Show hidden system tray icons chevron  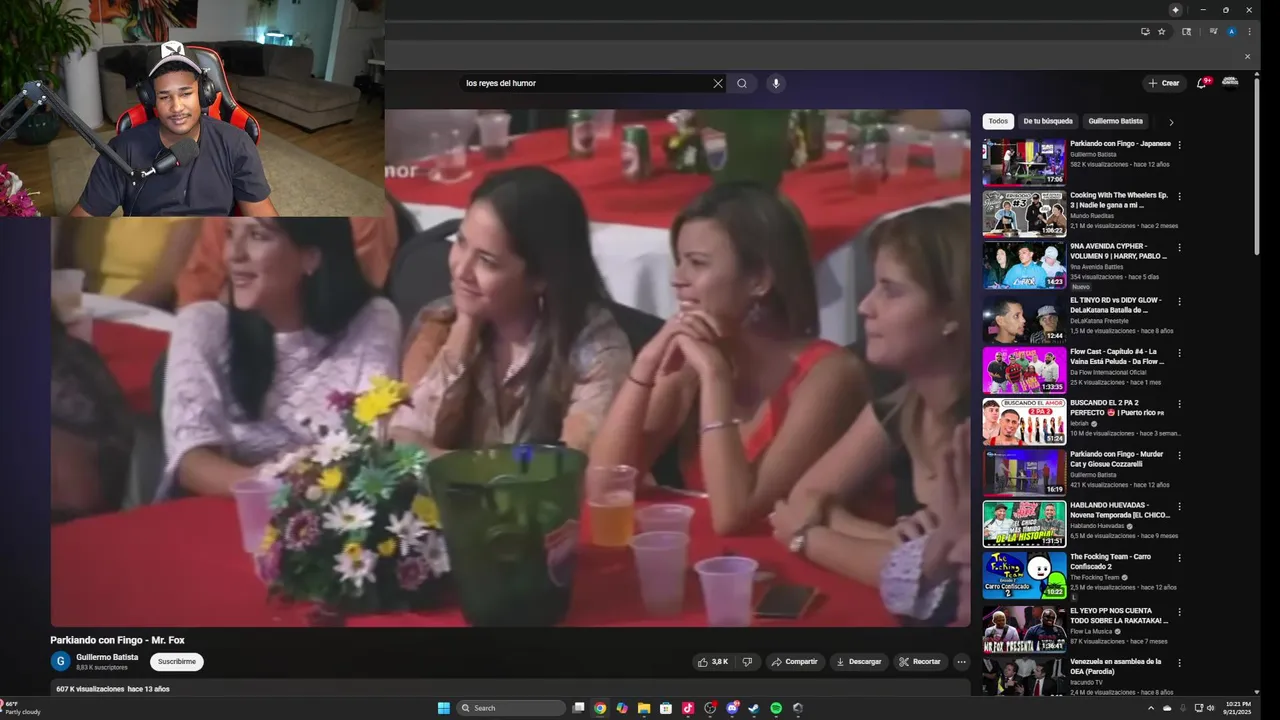click(x=1150, y=708)
